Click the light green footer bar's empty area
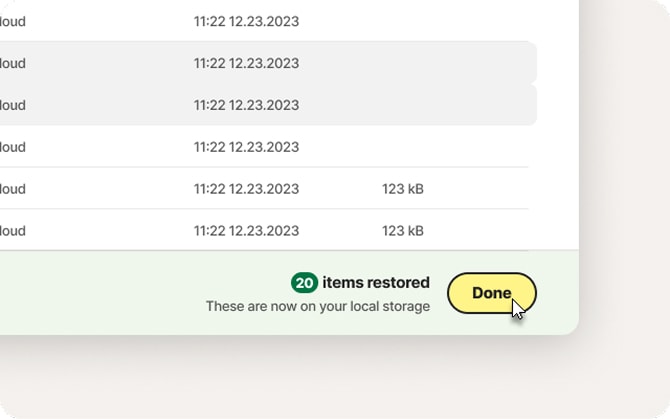Viewport: 670px width, 419px height. pos(100,293)
